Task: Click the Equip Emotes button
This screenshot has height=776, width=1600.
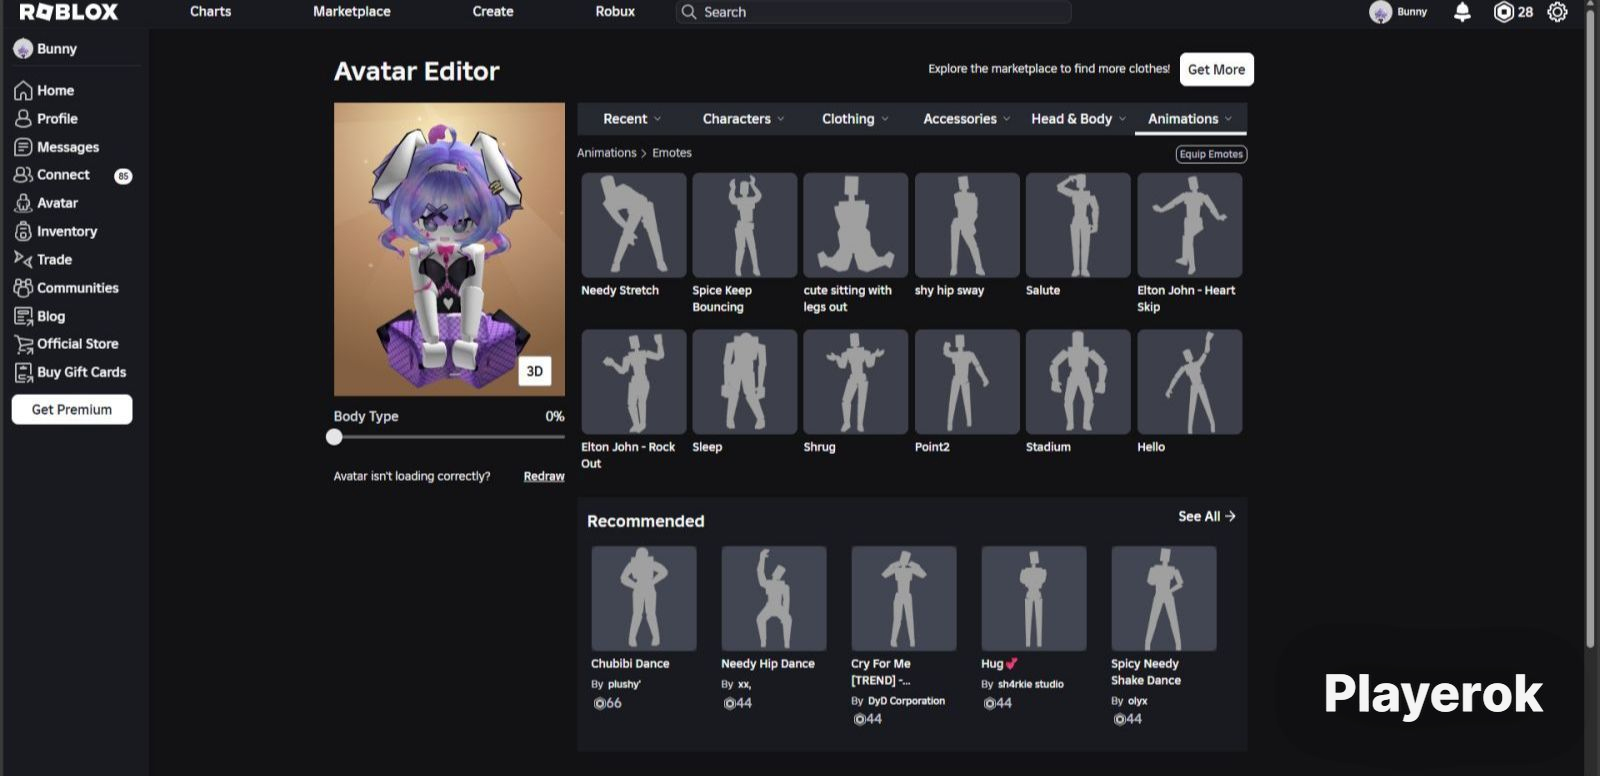Action: (1211, 154)
